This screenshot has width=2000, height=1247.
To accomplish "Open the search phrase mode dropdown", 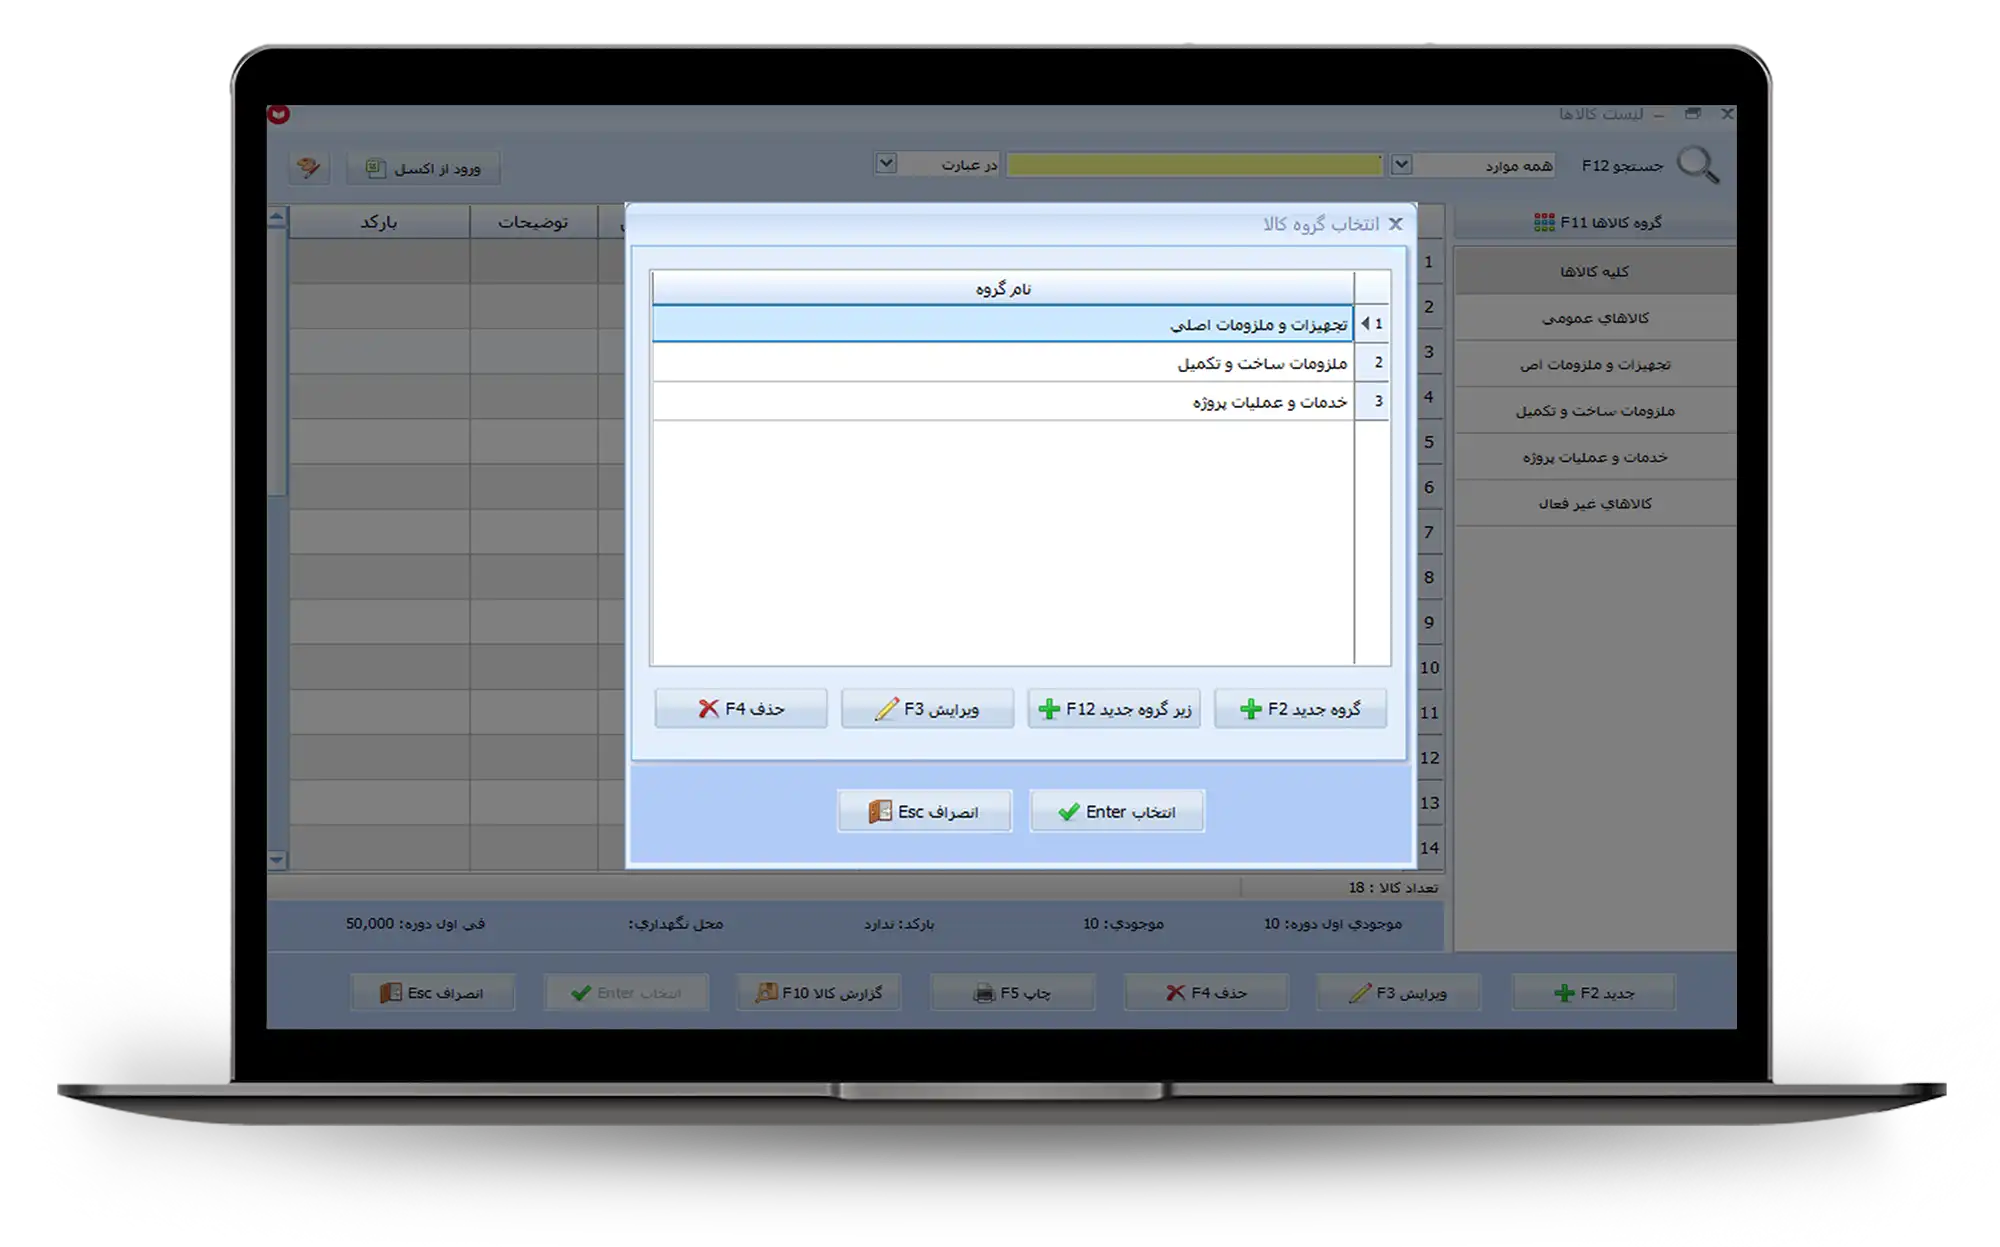I will [x=886, y=163].
